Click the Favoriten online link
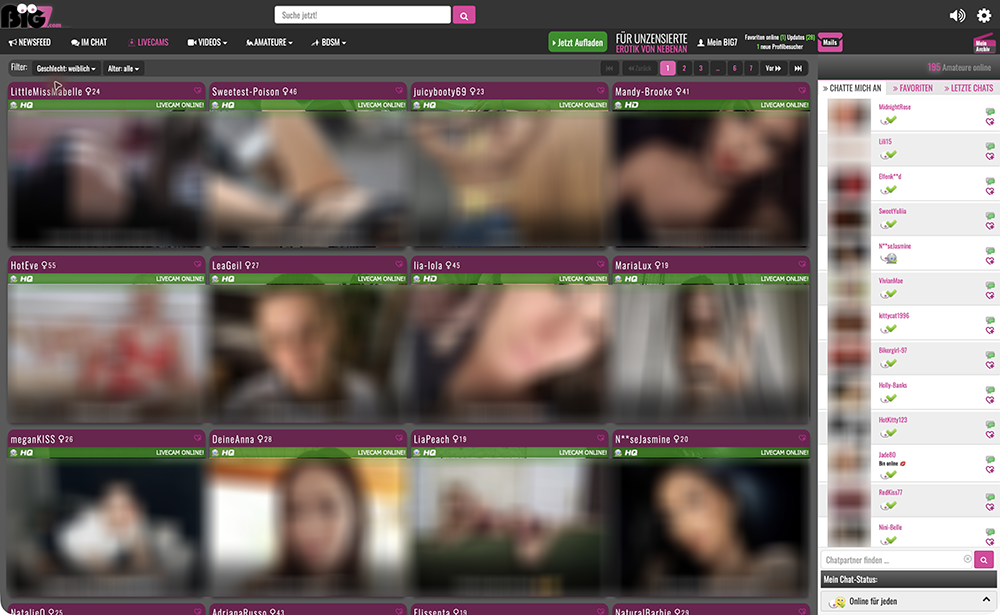The image size is (1000, 615). click(x=765, y=38)
